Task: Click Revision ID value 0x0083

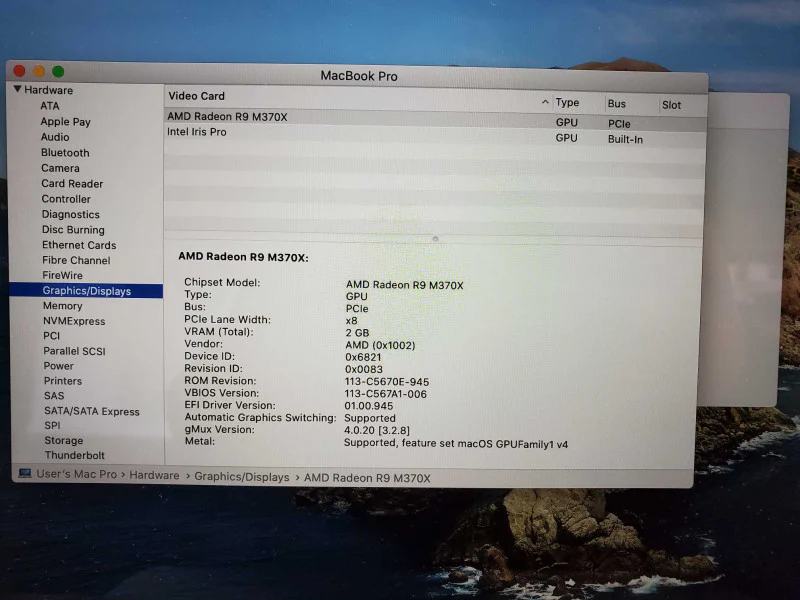Action: (363, 369)
